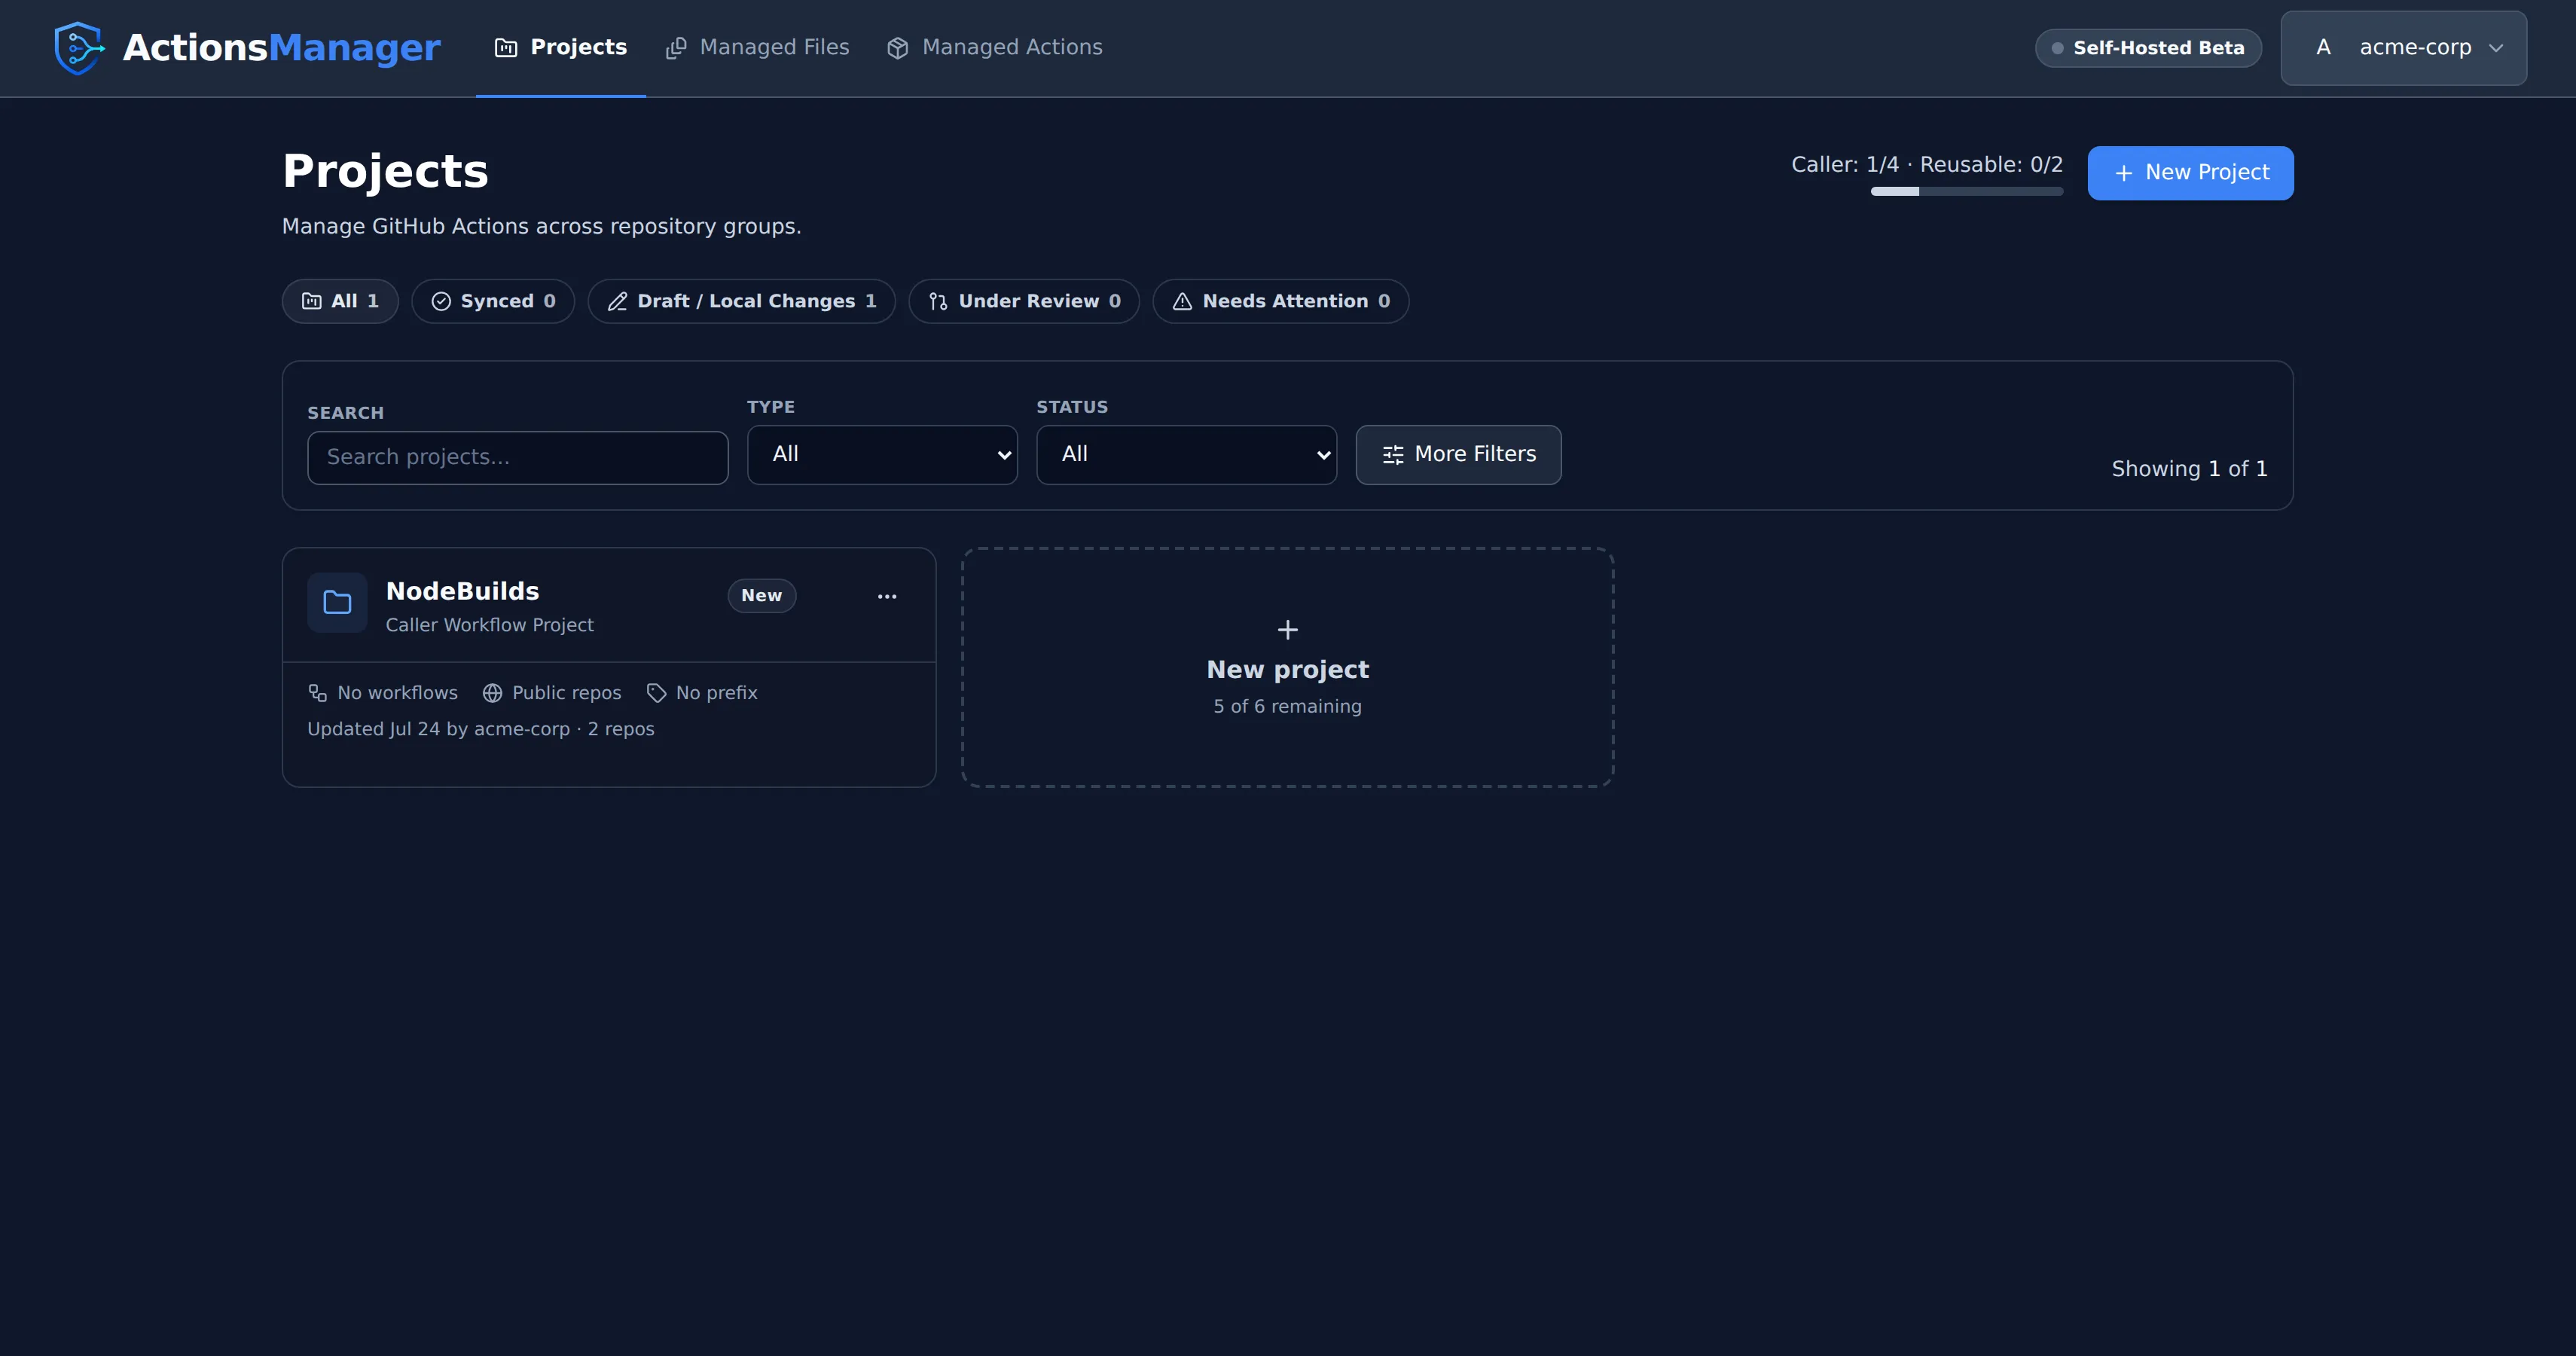Click 'Caller Workflow Project' subtitle
The height and width of the screenshot is (1356, 2576).
click(489, 625)
